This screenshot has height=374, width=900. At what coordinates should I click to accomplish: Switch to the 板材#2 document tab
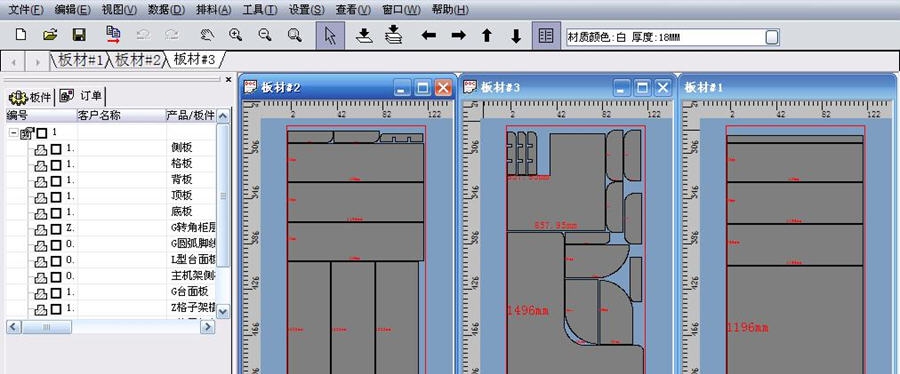[138, 60]
